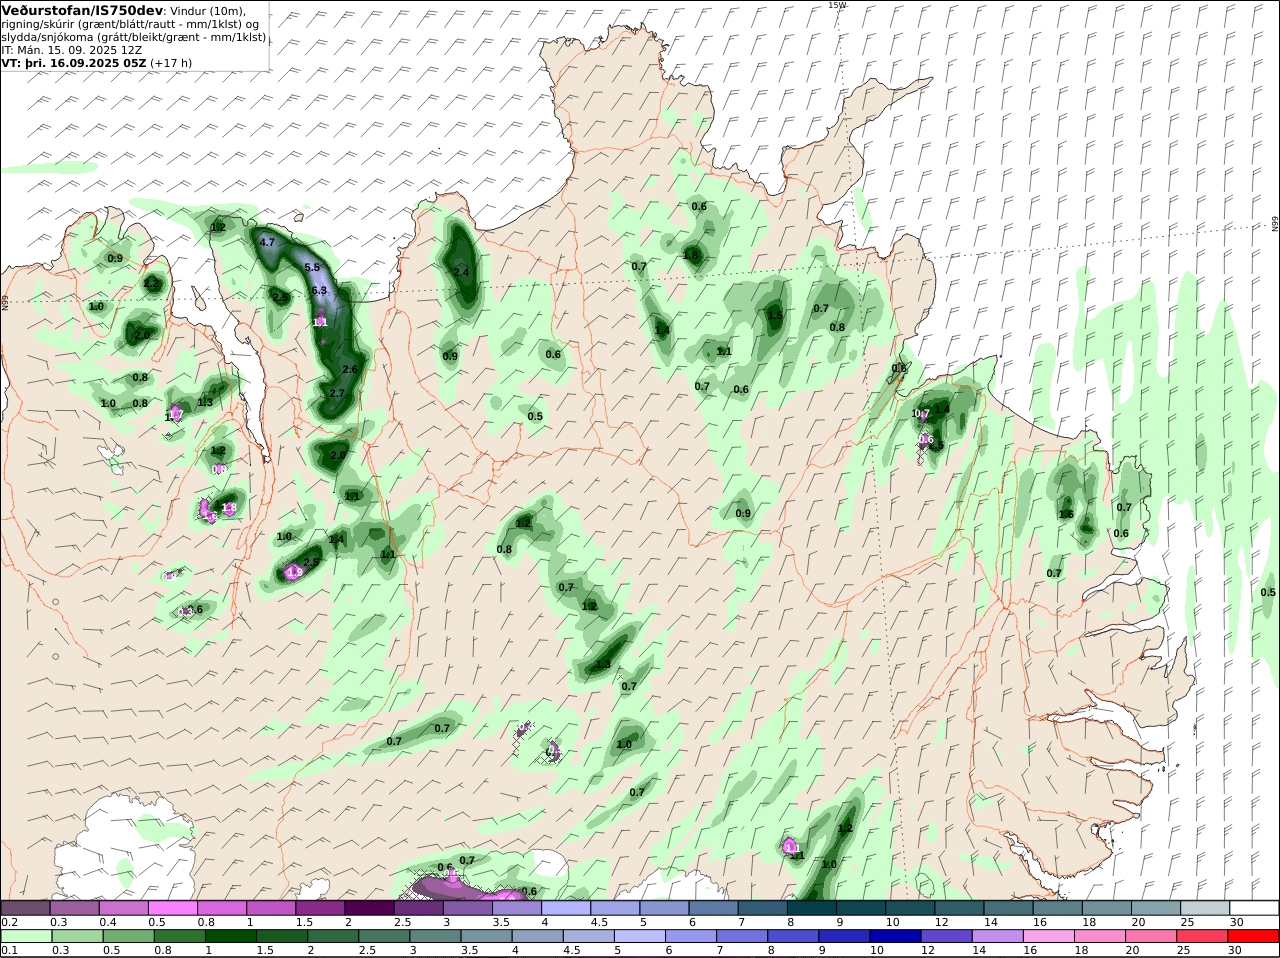Viewport: 1280px width, 958px height.
Task: Pick the snow legend swatch between 1.5 and 2
Action: 320,908
